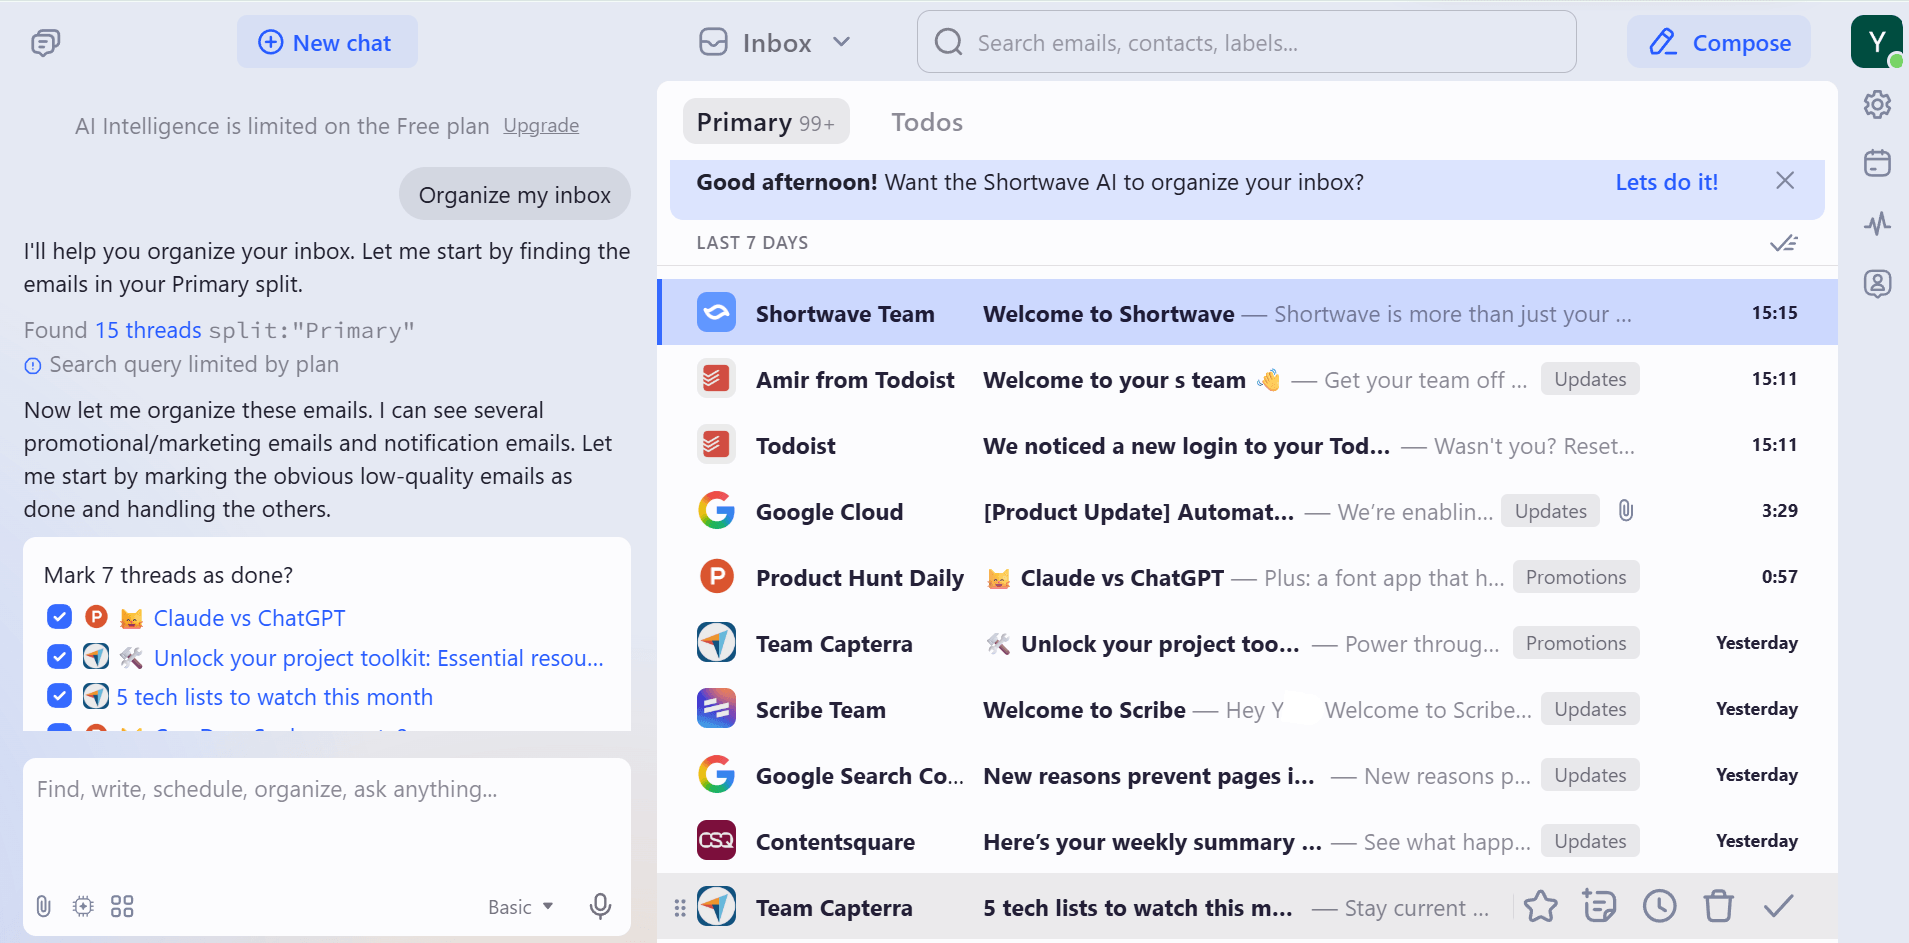Open the '15 threads' search result link
This screenshot has height=943, width=1909.
coord(148,330)
